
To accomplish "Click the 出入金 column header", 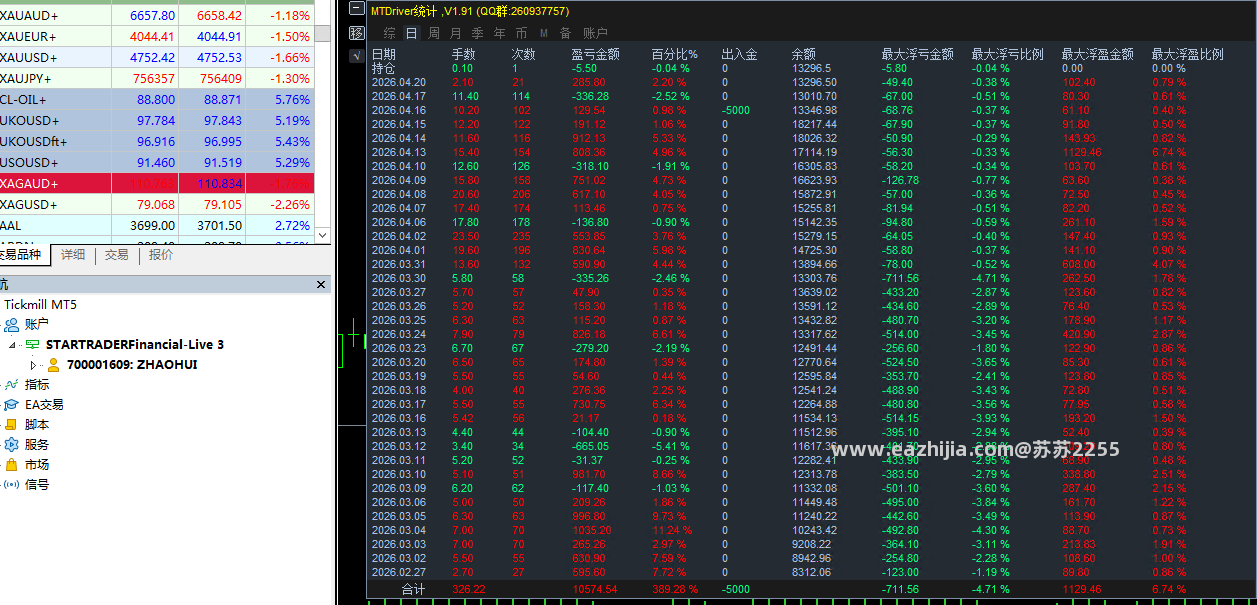I will tap(740, 54).
